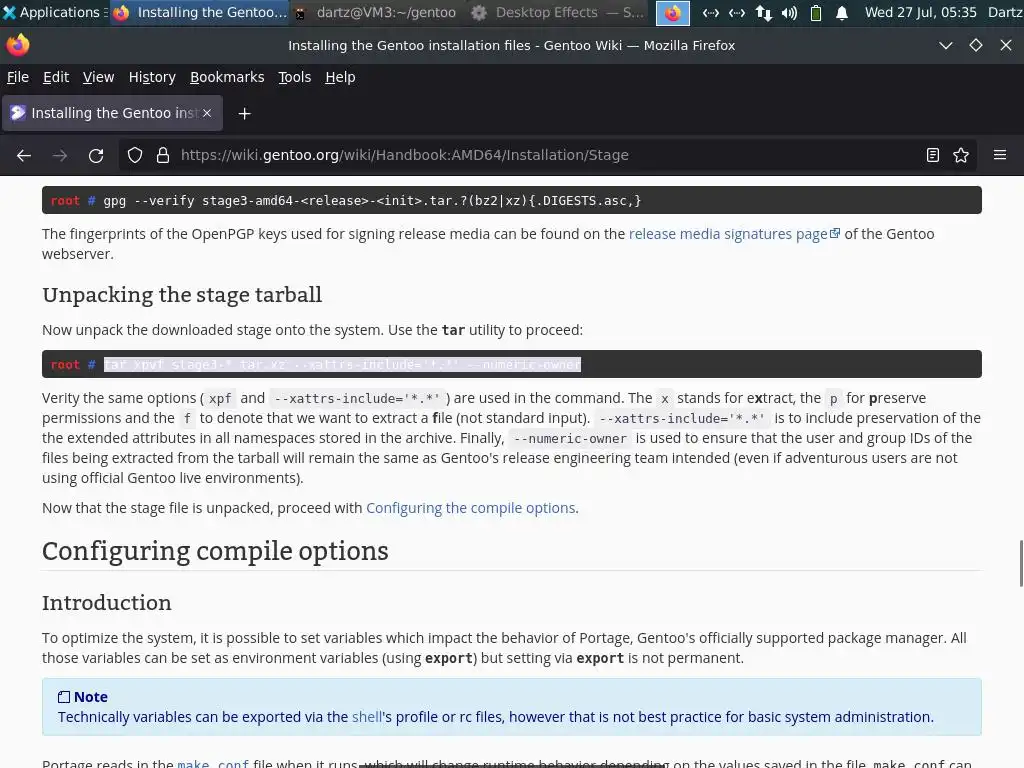The width and height of the screenshot is (1024, 768).
Task: Open a new tab with plus button
Action: pyautogui.click(x=244, y=114)
